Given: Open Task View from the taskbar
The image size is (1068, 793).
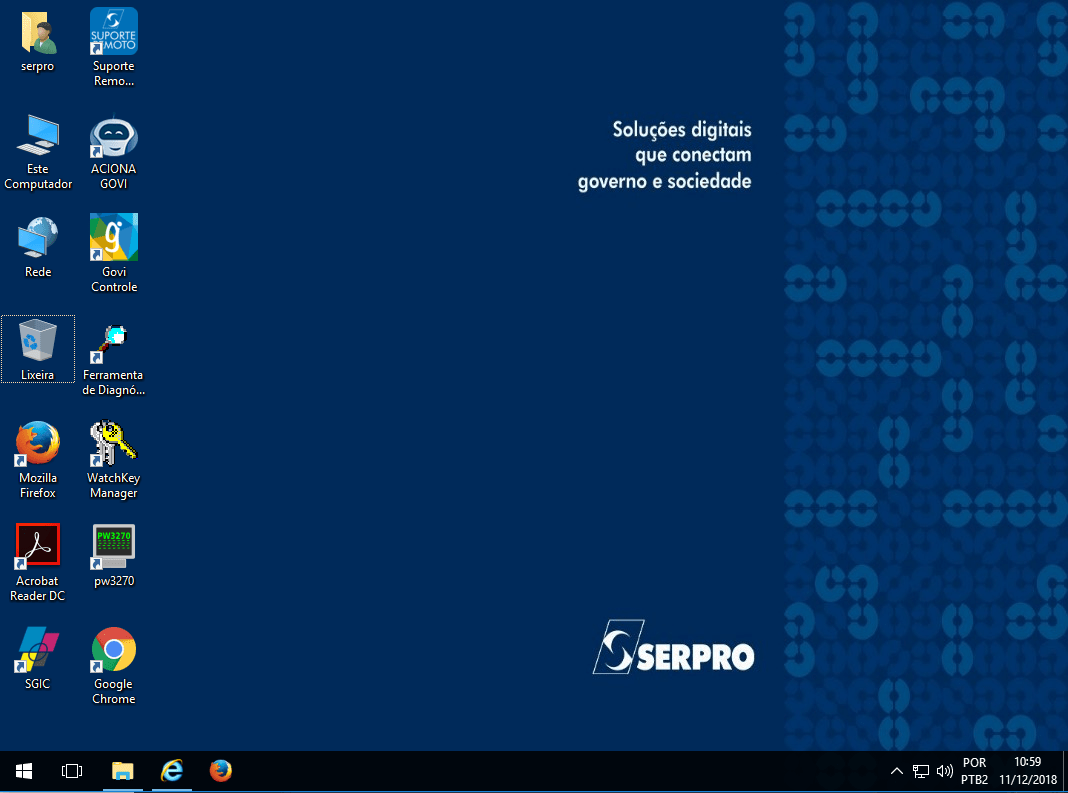Looking at the screenshot, I should [72, 771].
